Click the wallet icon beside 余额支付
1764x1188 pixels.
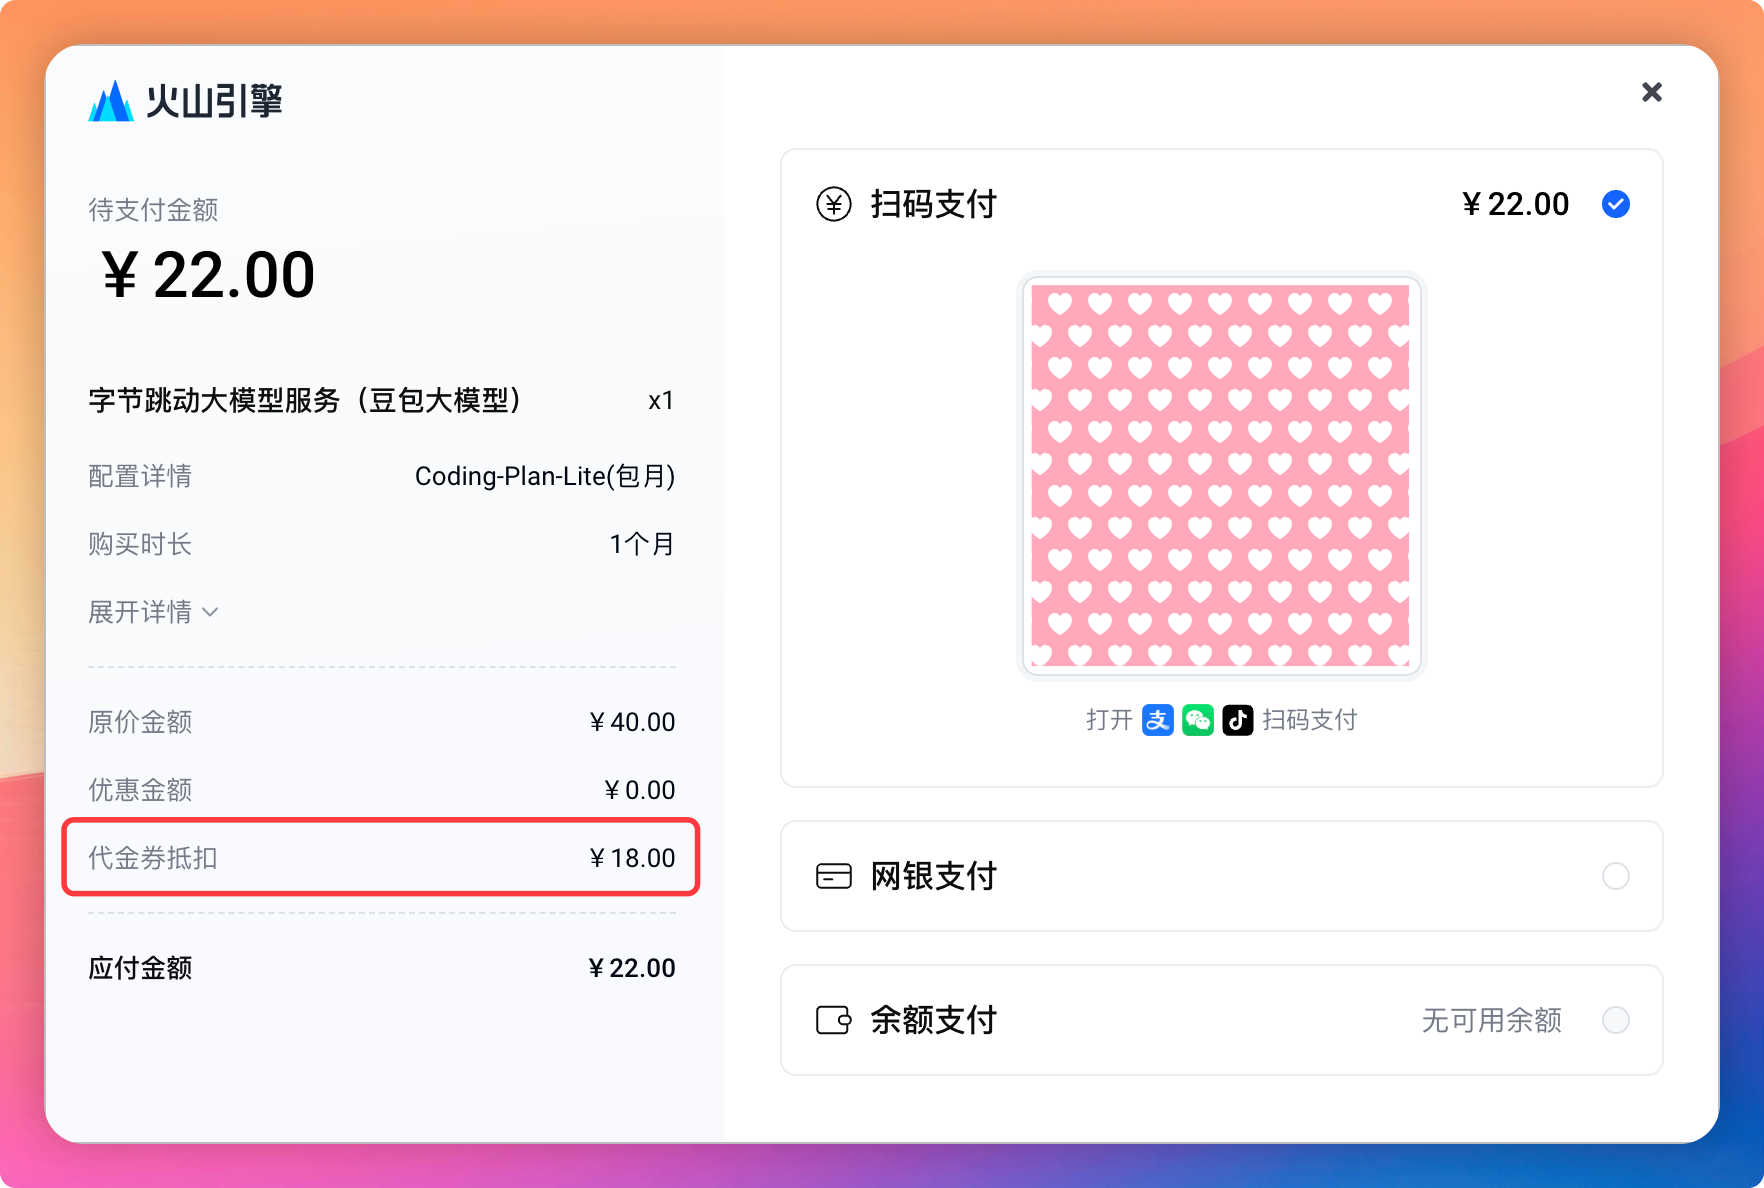pyautogui.click(x=833, y=1020)
